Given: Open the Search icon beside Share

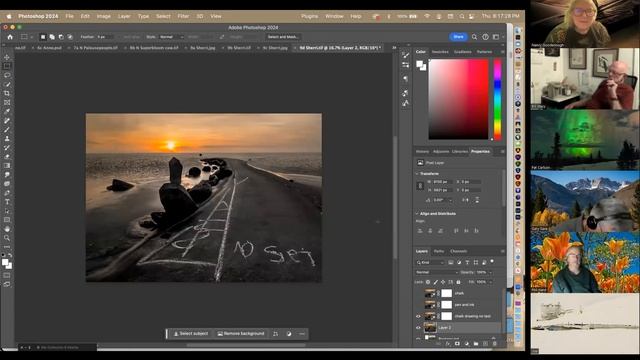Looking at the screenshot, I should point(474,37).
